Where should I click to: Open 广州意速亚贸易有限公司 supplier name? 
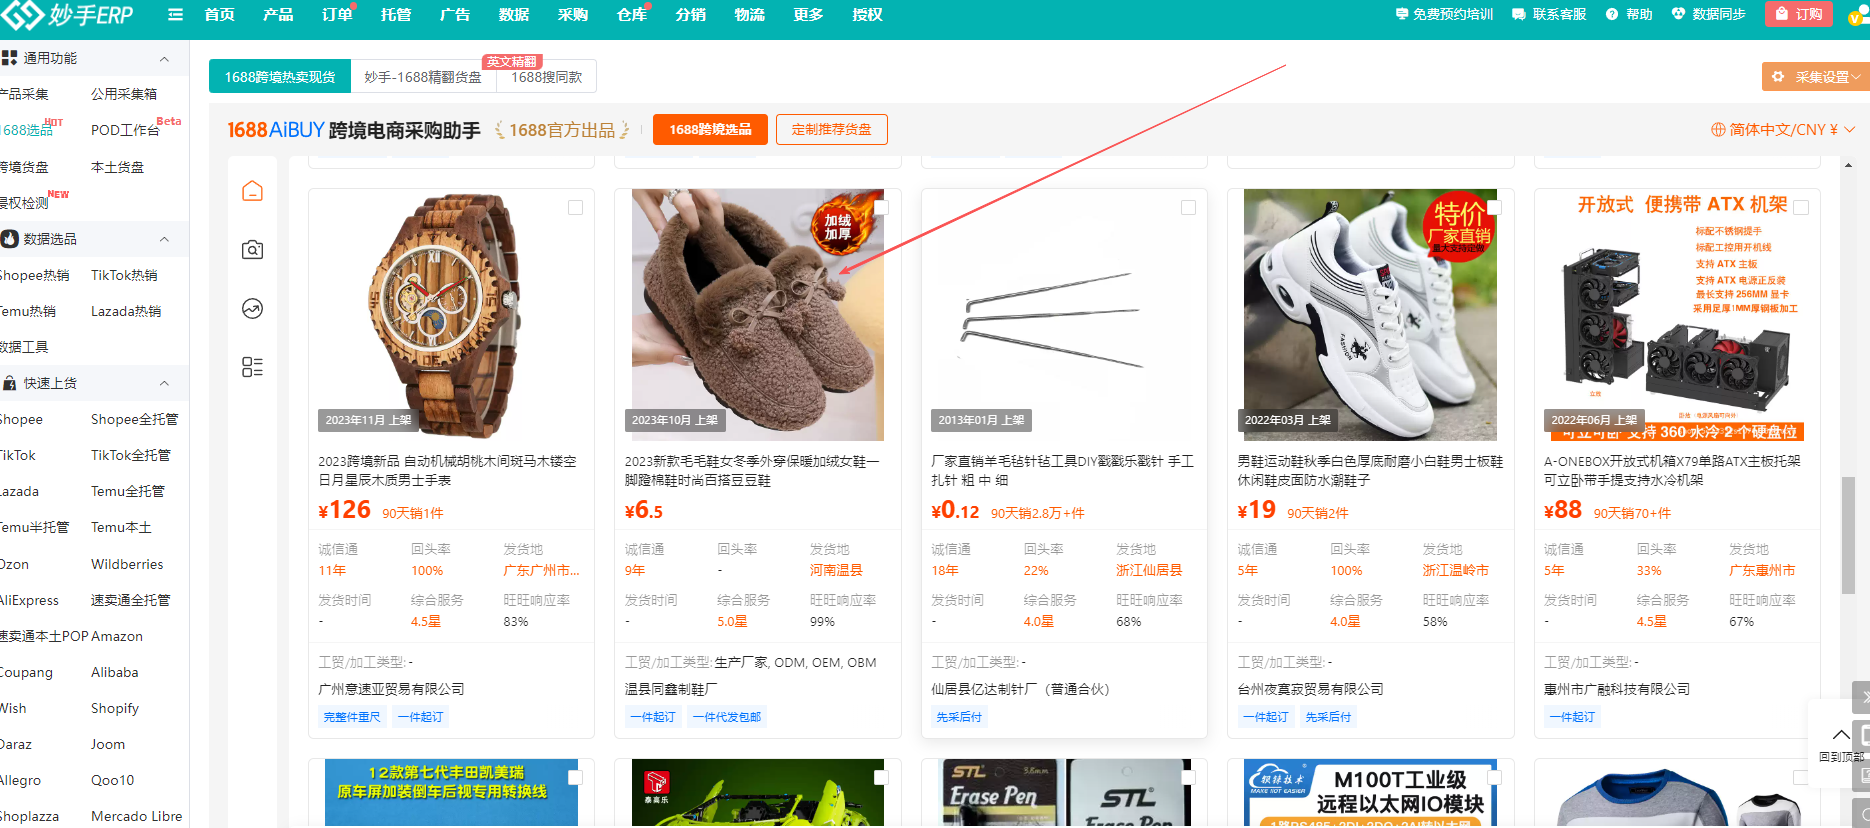(391, 689)
